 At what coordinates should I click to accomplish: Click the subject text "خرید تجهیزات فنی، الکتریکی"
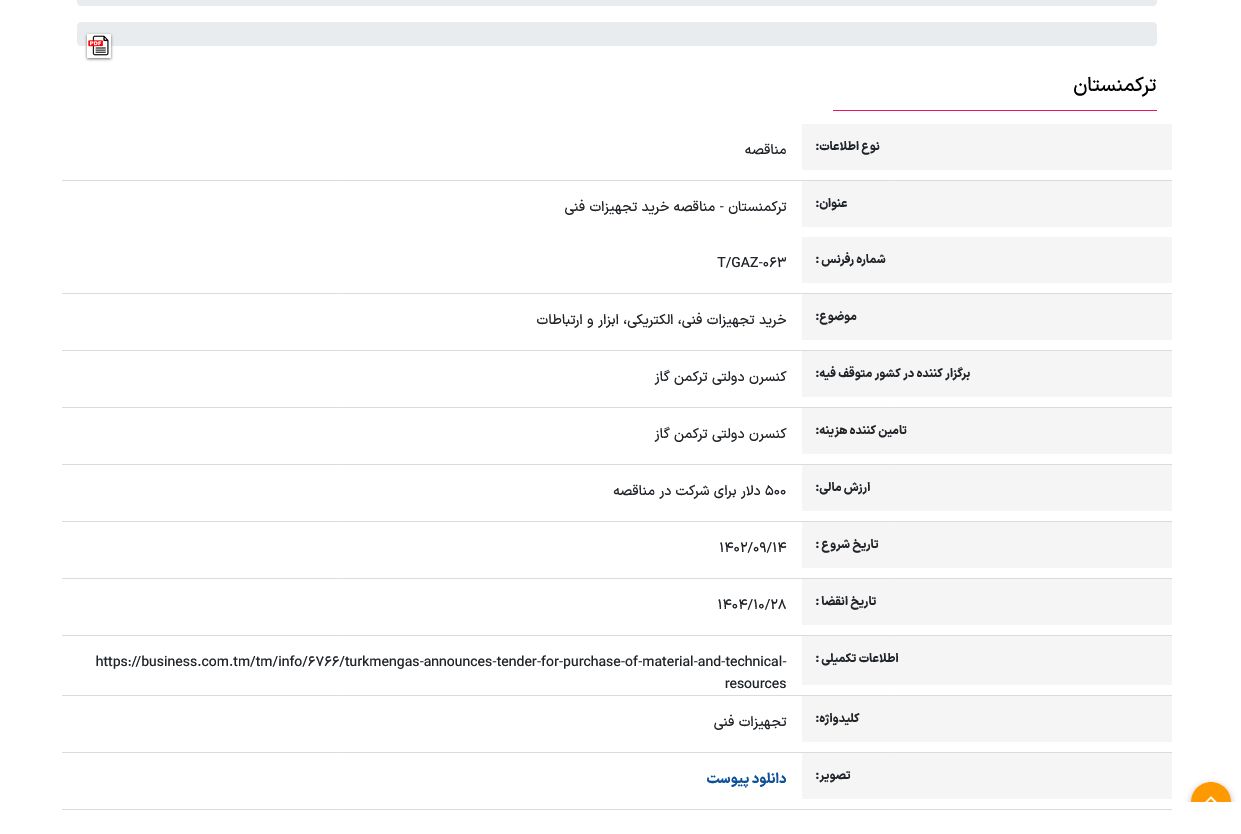[661, 320]
